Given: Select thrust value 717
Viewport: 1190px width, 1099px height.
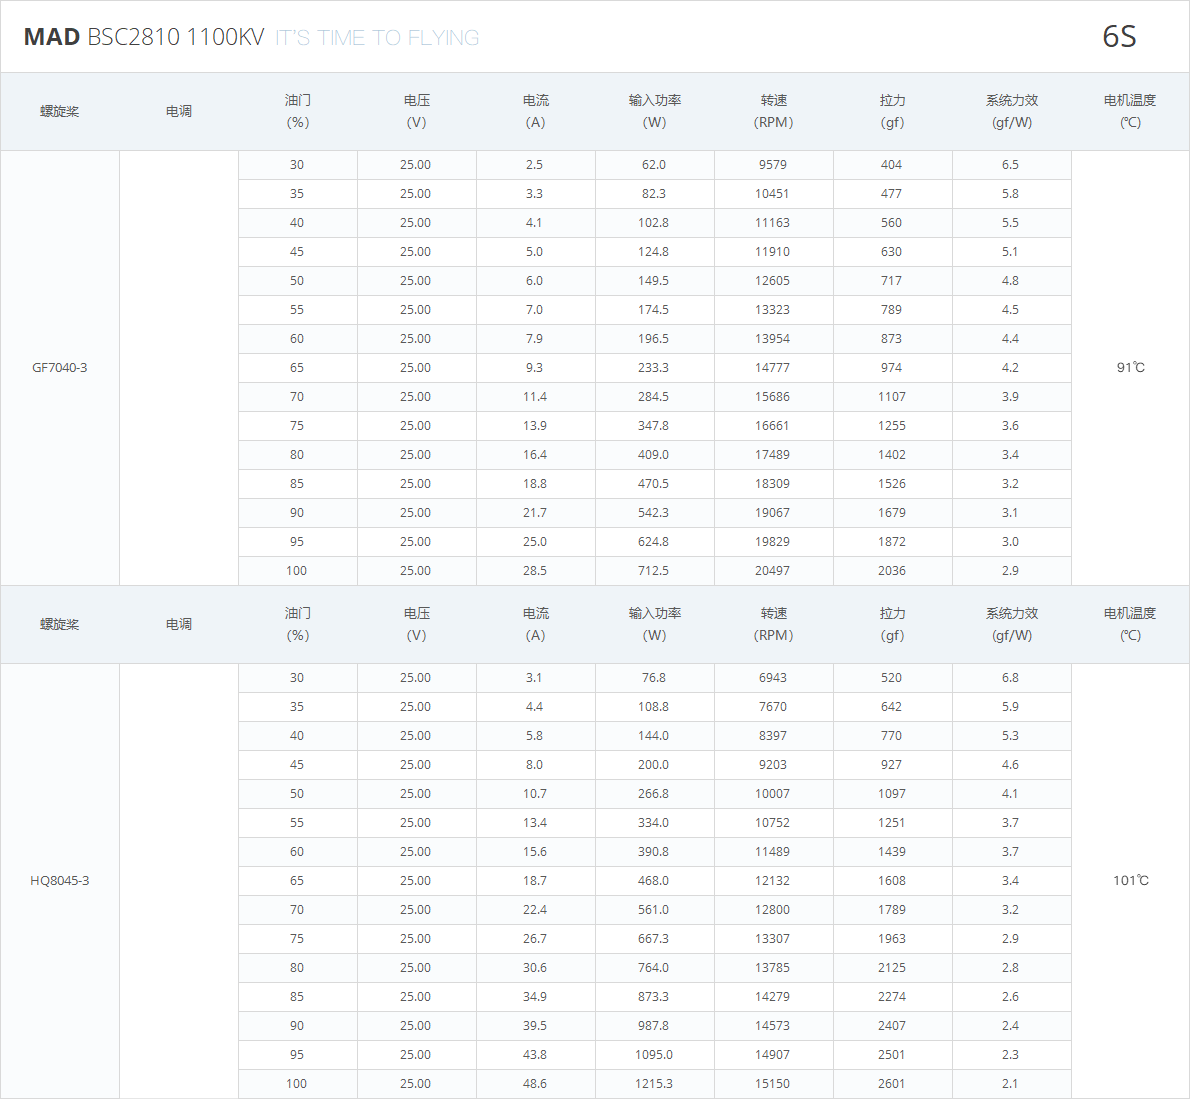Looking at the screenshot, I should 892,281.
